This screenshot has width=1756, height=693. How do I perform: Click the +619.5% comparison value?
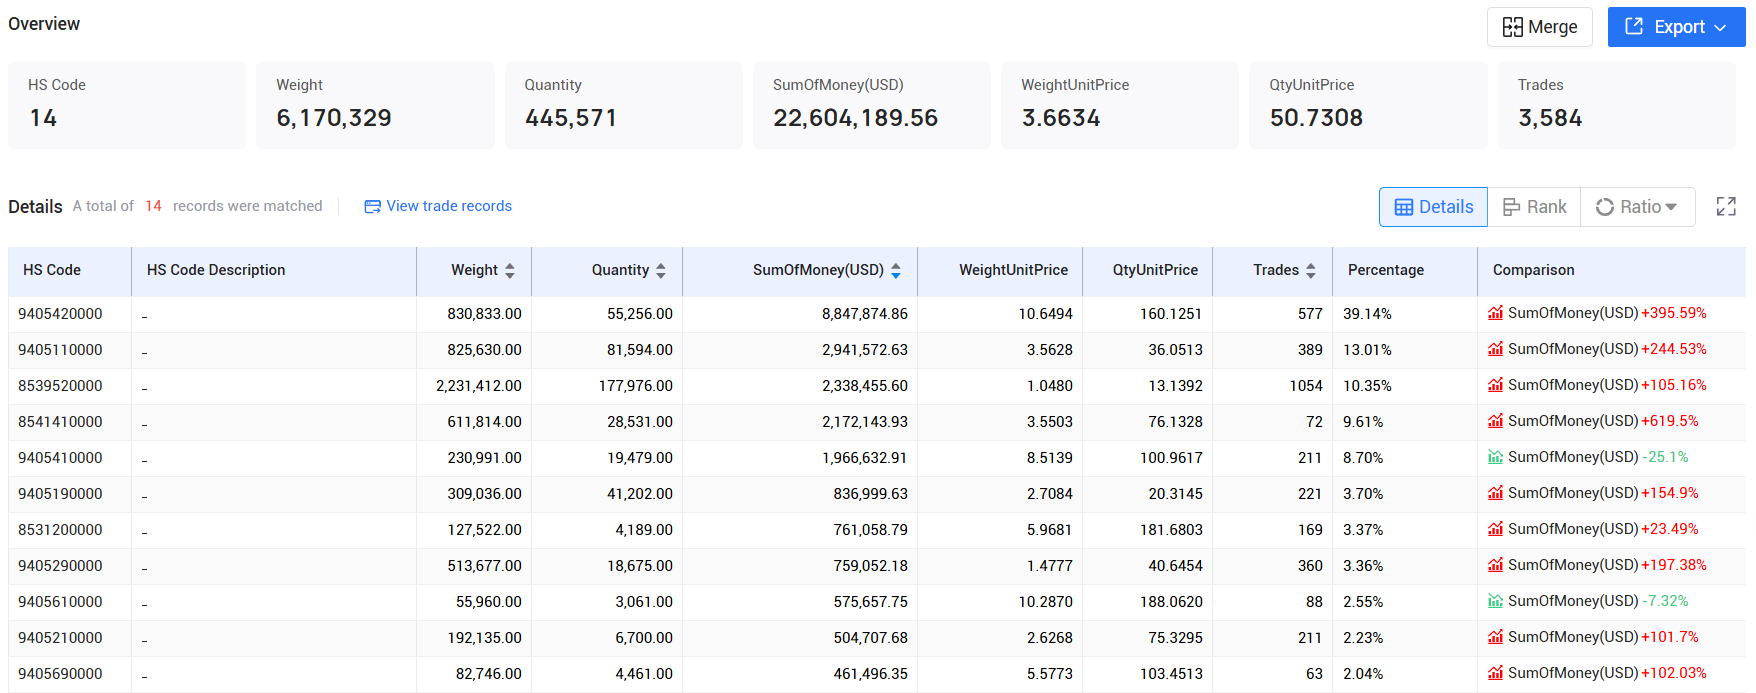point(1670,421)
